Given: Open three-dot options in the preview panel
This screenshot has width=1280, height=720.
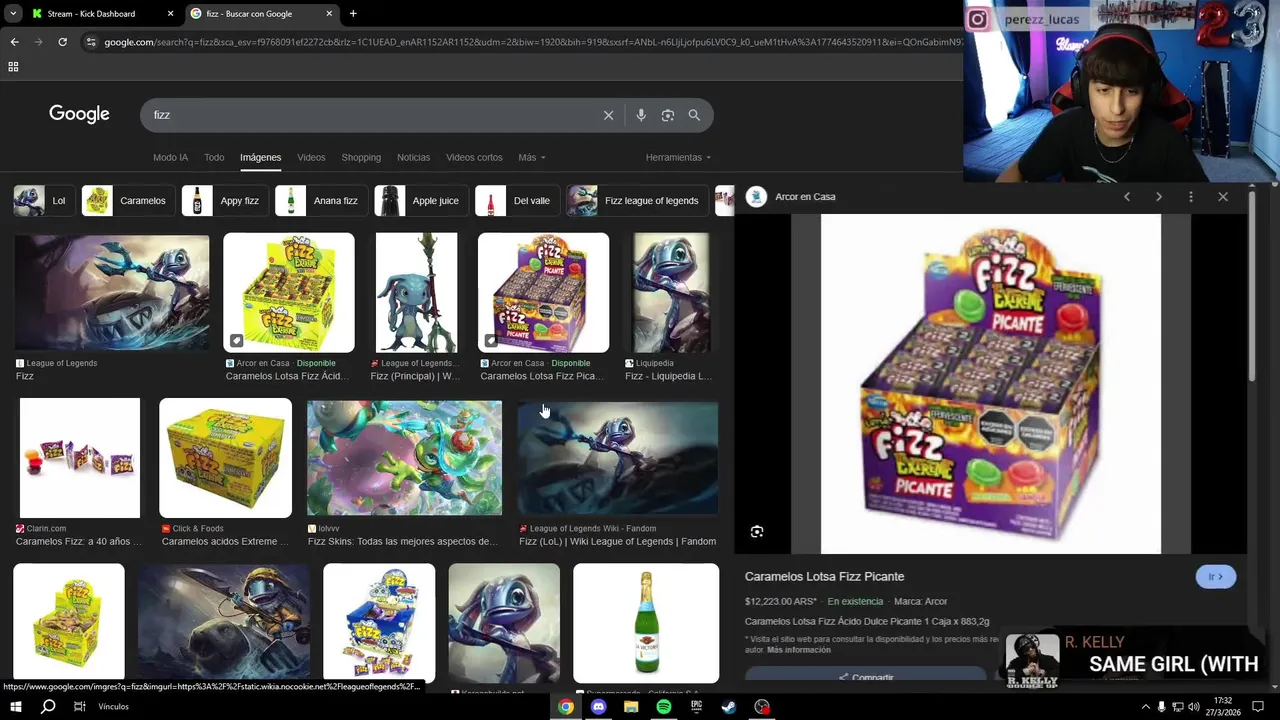Looking at the screenshot, I should tap(1191, 197).
